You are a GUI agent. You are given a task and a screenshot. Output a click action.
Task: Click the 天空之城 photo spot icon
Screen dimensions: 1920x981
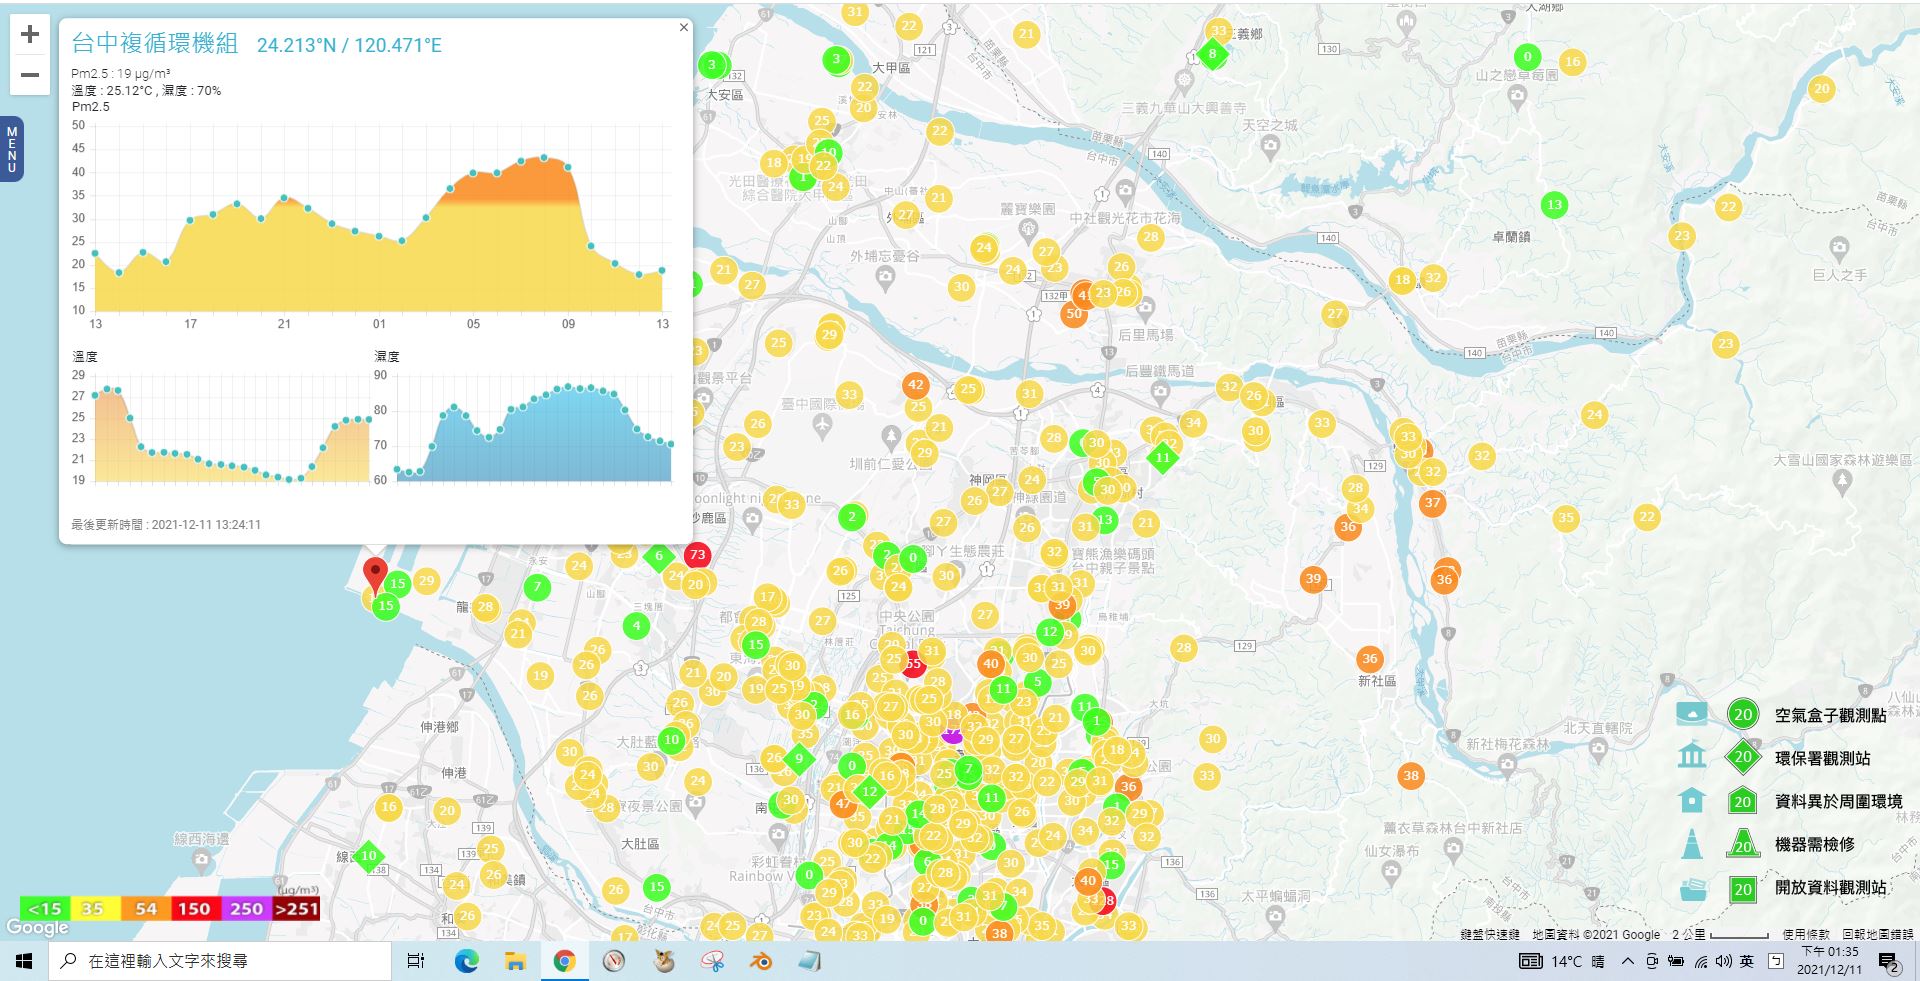pyautogui.click(x=1270, y=147)
